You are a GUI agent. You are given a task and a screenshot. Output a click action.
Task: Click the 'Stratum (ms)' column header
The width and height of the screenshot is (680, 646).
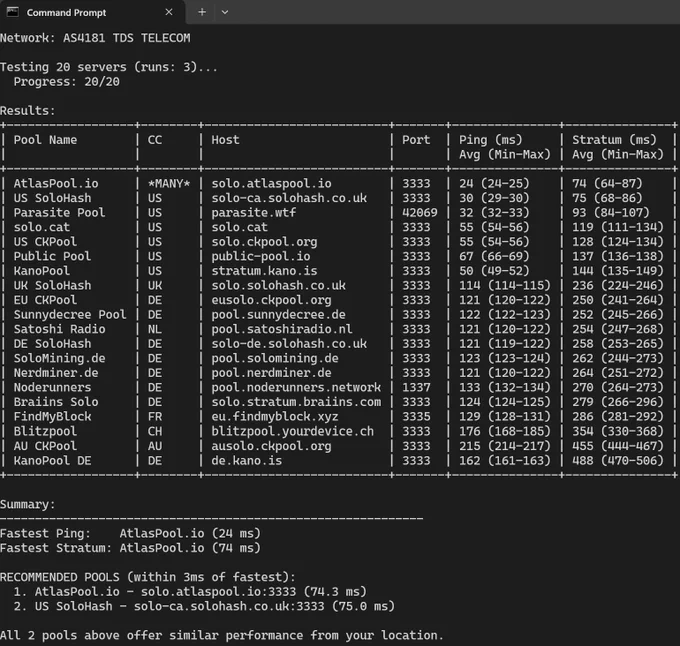pos(614,140)
